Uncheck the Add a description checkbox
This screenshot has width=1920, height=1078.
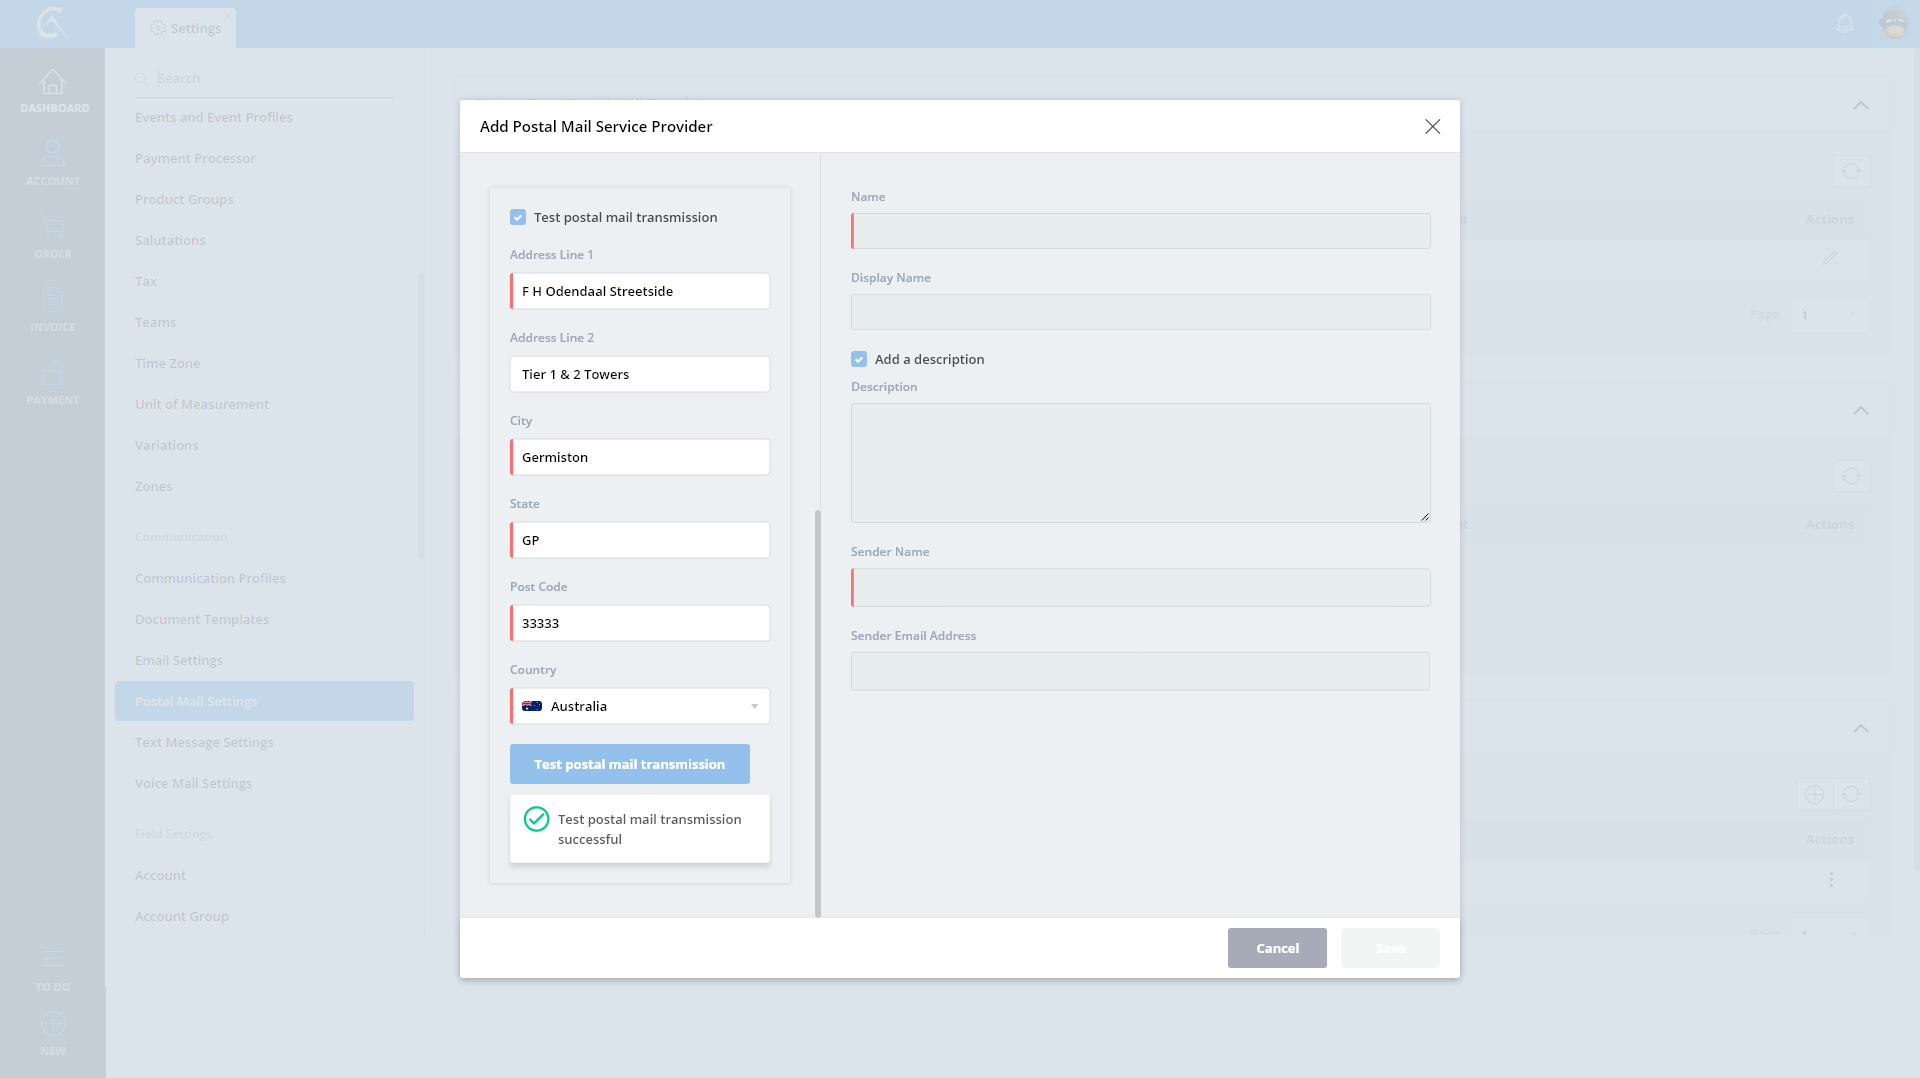coord(859,359)
